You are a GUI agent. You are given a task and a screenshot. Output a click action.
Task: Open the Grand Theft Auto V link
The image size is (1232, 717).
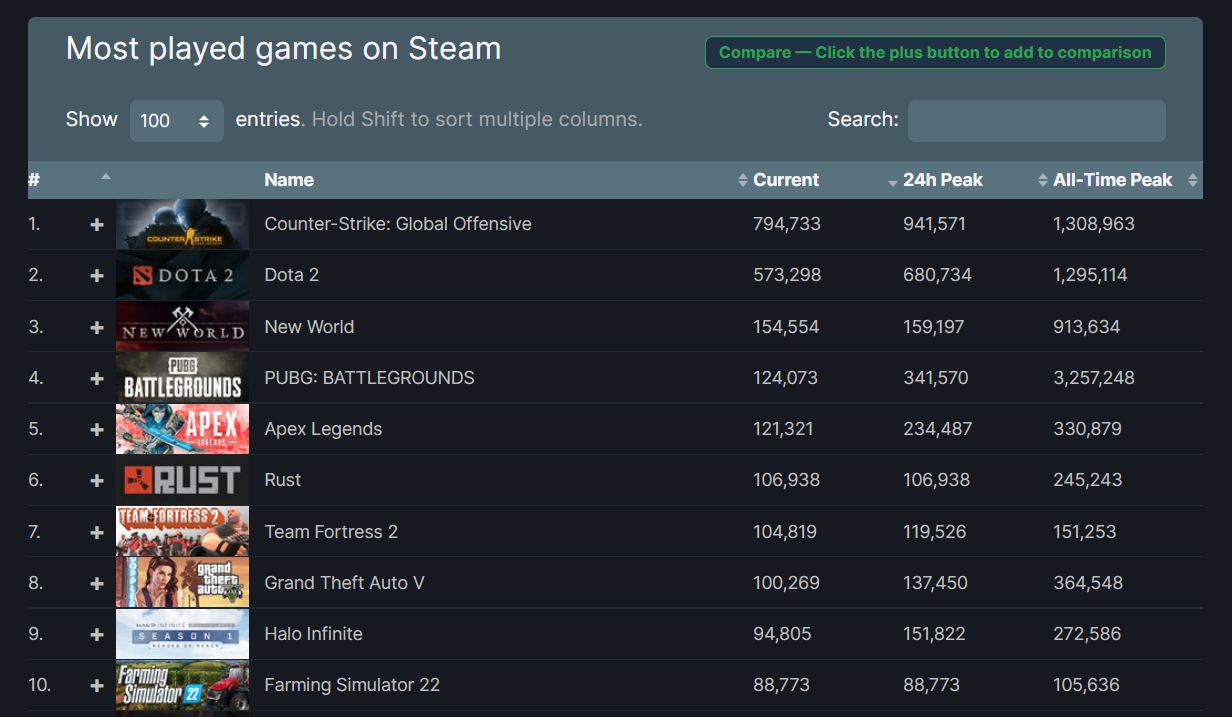pyautogui.click(x=344, y=583)
